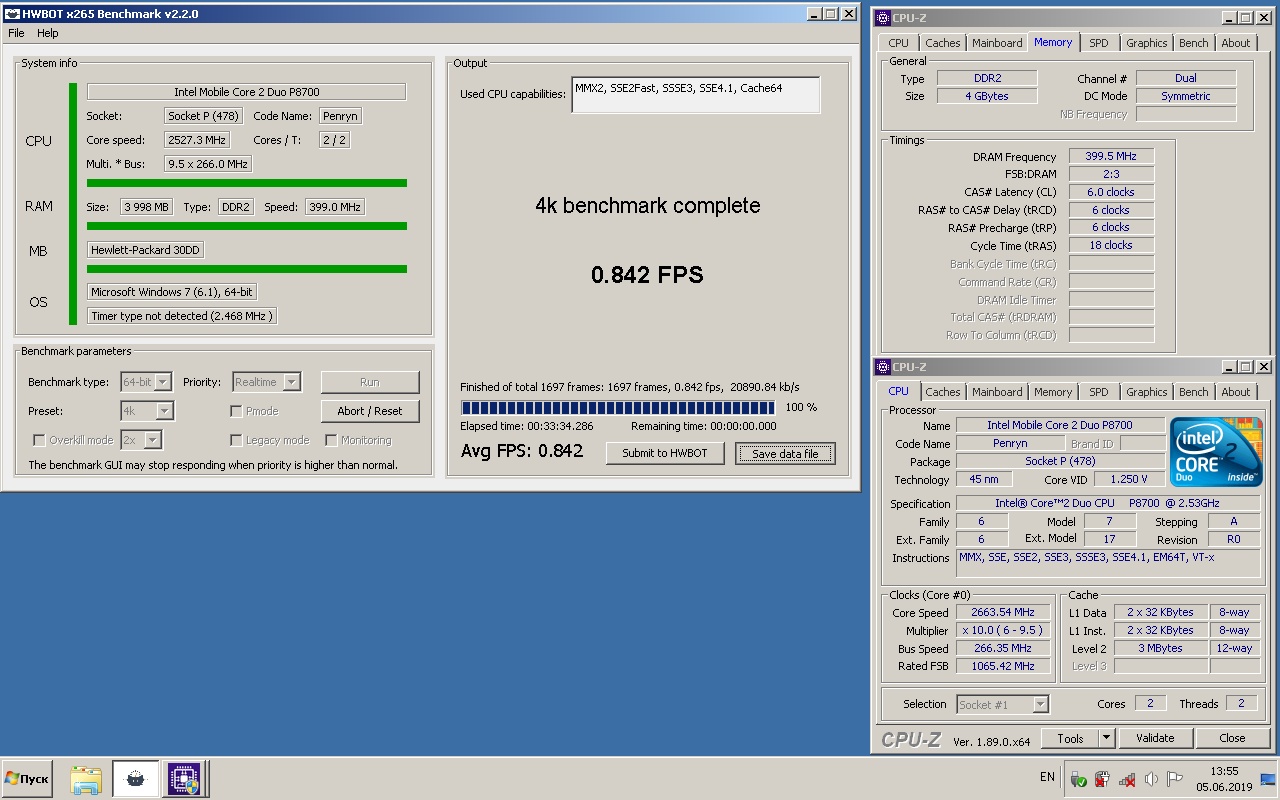1280x800 pixels.
Task: Open the volume speaker tray icon
Action: click(1151, 779)
